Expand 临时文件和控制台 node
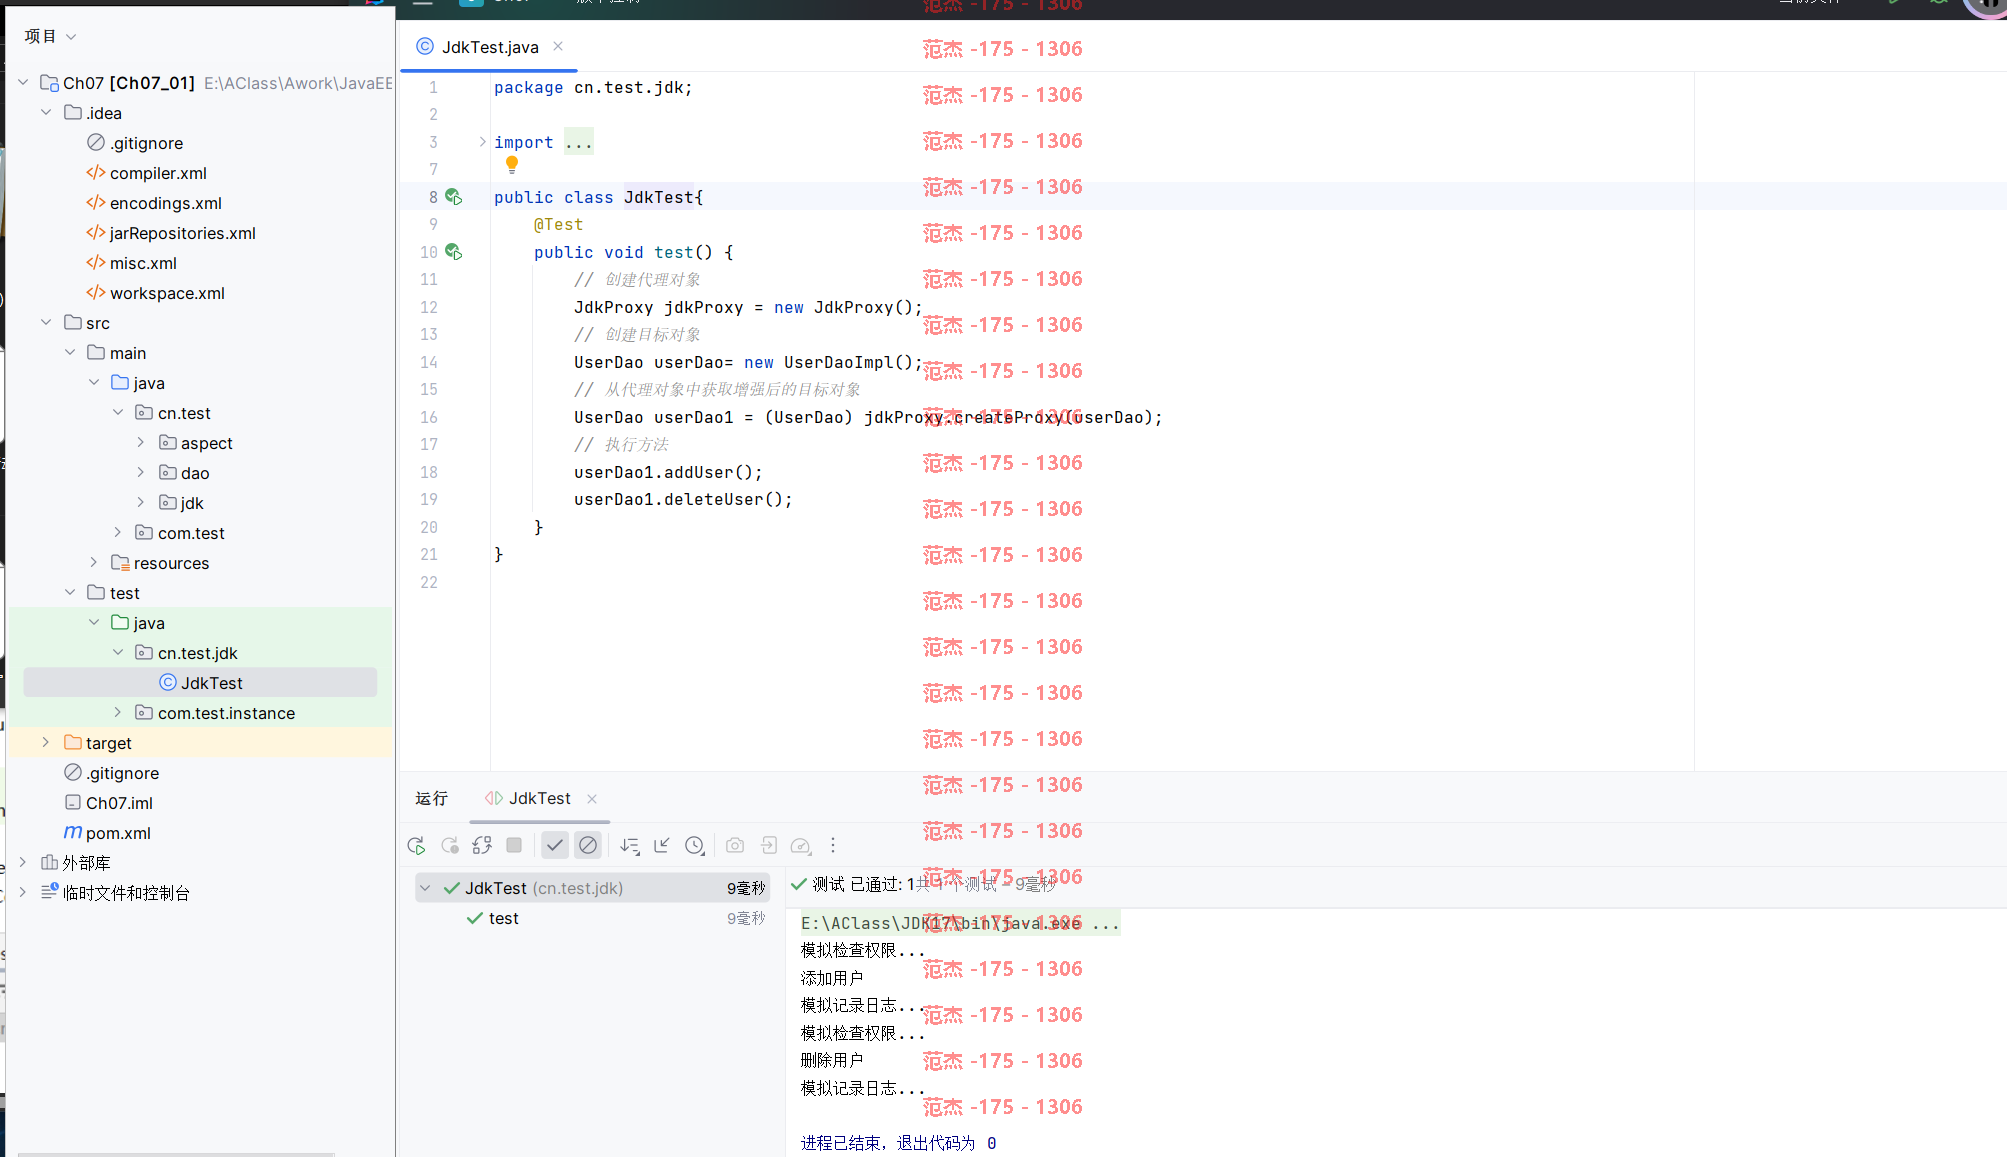This screenshot has height=1157, width=2007. 23,892
